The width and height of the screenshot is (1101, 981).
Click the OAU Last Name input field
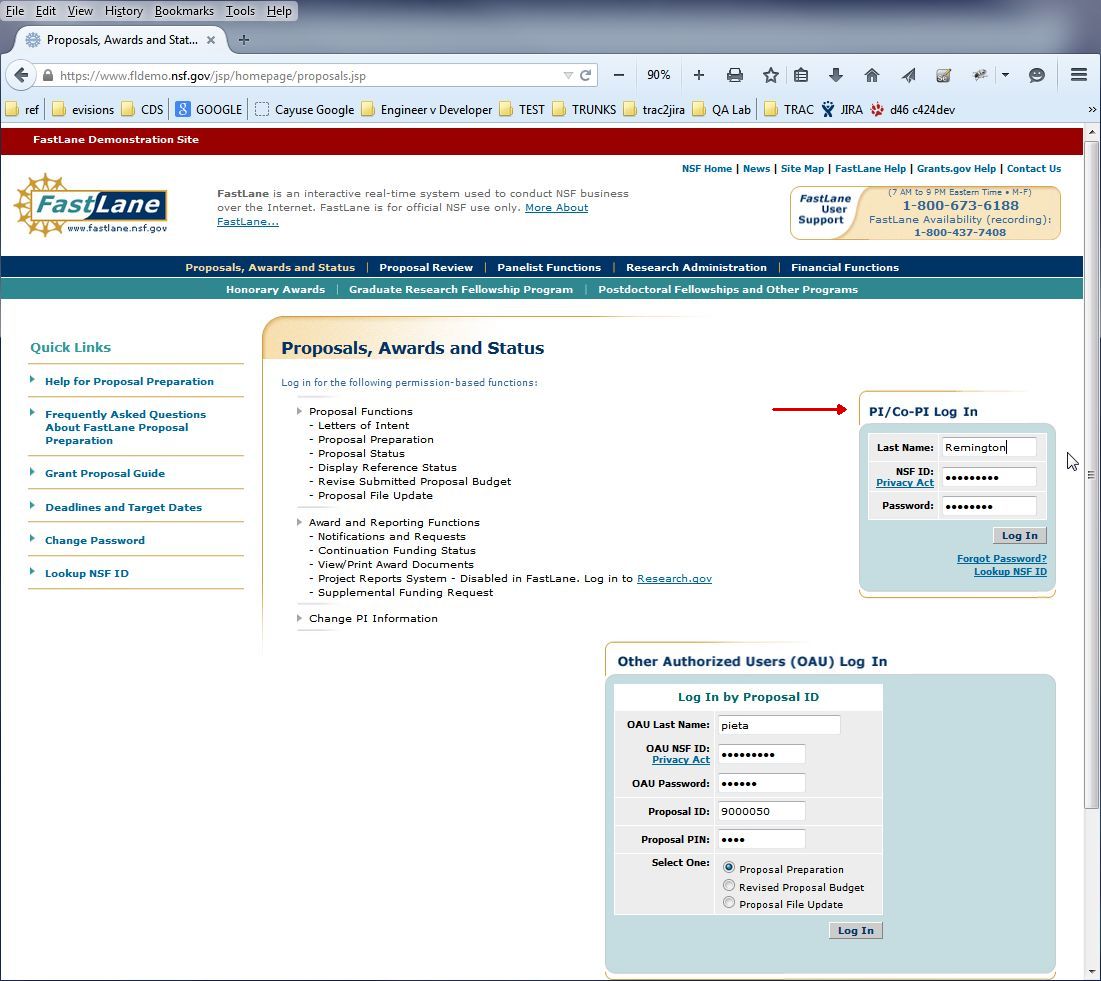(779, 725)
